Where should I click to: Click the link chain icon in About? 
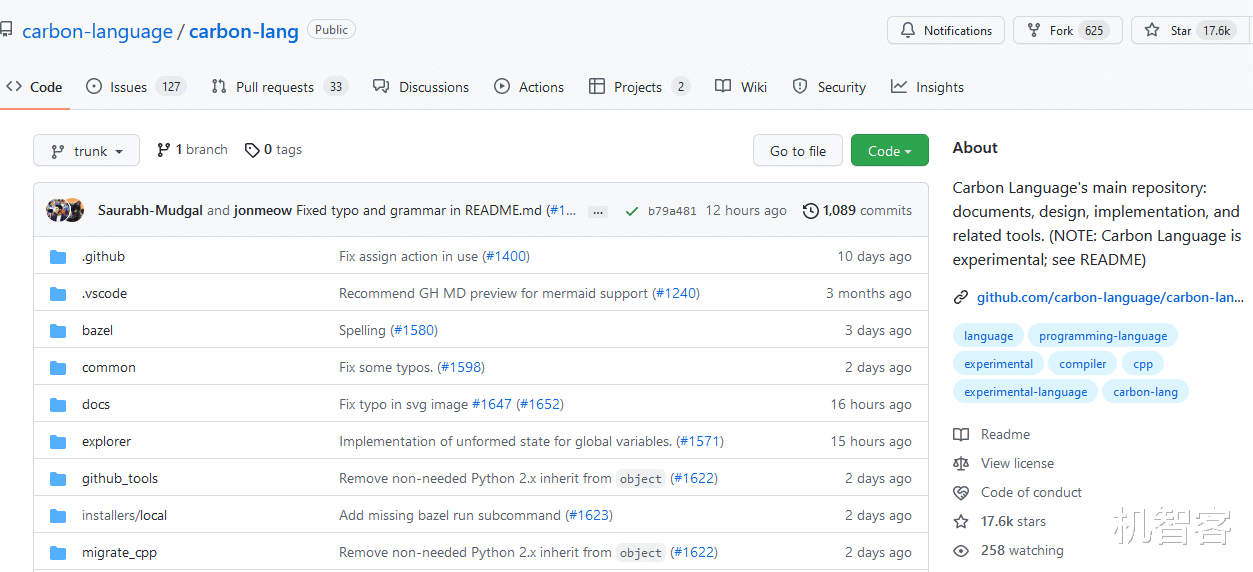[961, 298]
